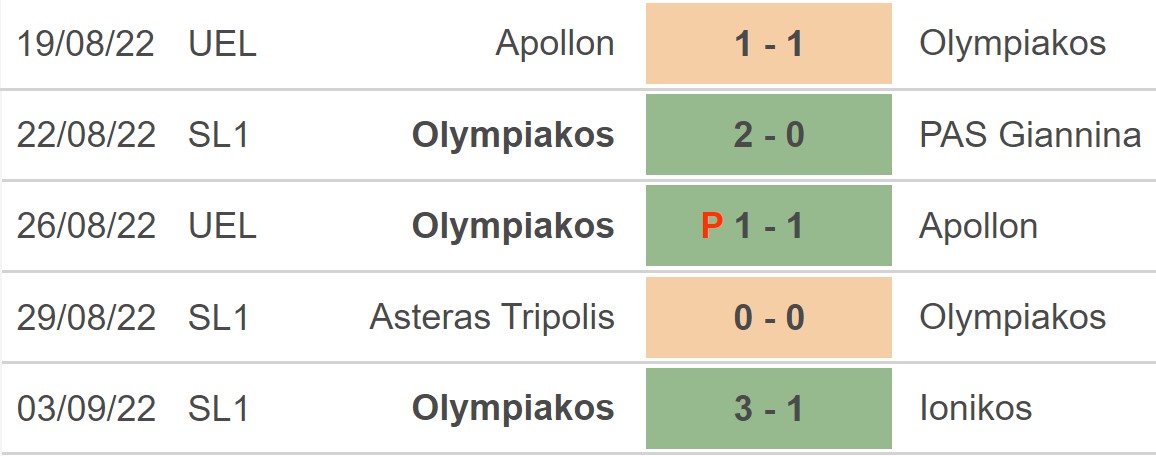Click Olympiakos away team versus Asteras Tripolis
This screenshot has height=456, width=1156.
pyautogui.click(x=1012, y=317)
